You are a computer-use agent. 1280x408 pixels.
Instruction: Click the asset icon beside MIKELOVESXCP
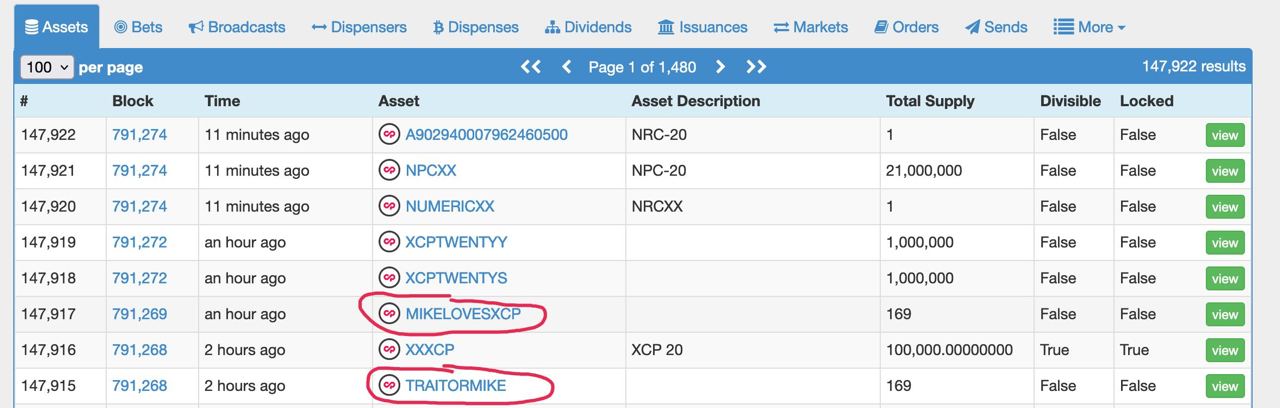[x=389, y=314]
